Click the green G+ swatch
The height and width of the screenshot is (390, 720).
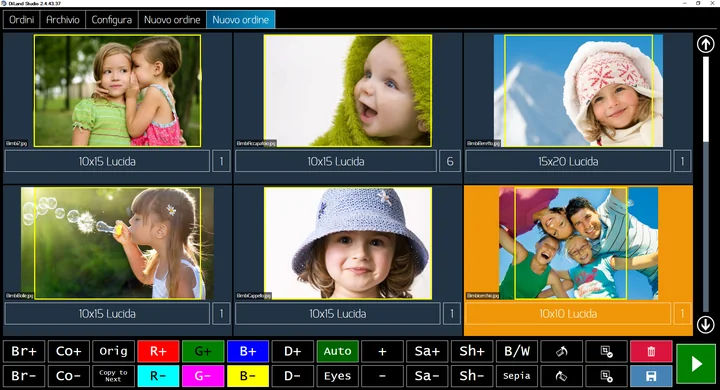(203, 351)
